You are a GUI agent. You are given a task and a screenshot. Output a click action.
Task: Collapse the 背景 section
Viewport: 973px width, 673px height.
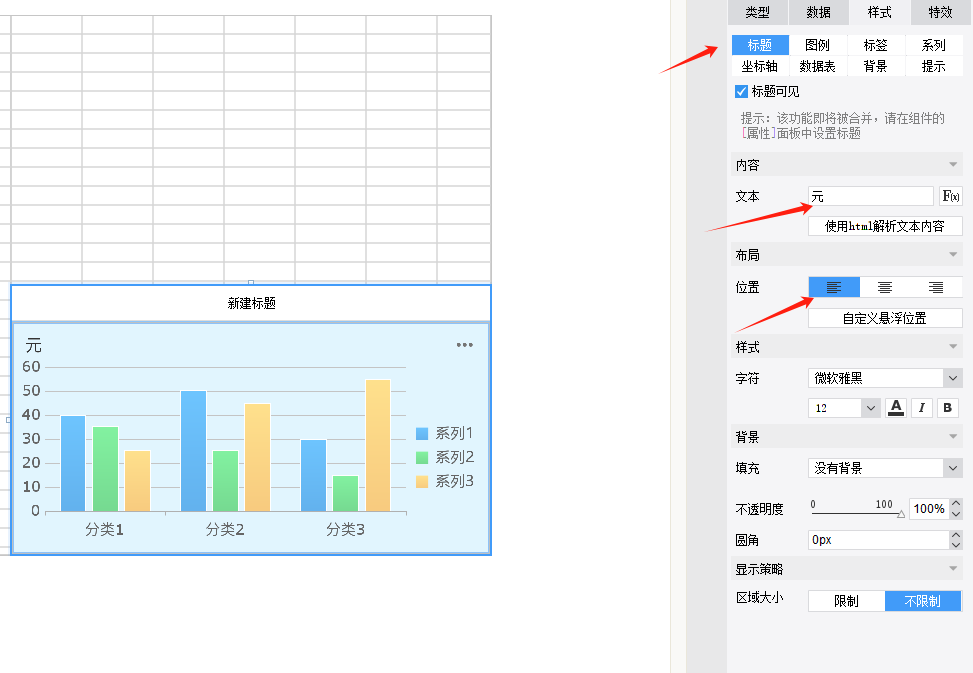953,436
